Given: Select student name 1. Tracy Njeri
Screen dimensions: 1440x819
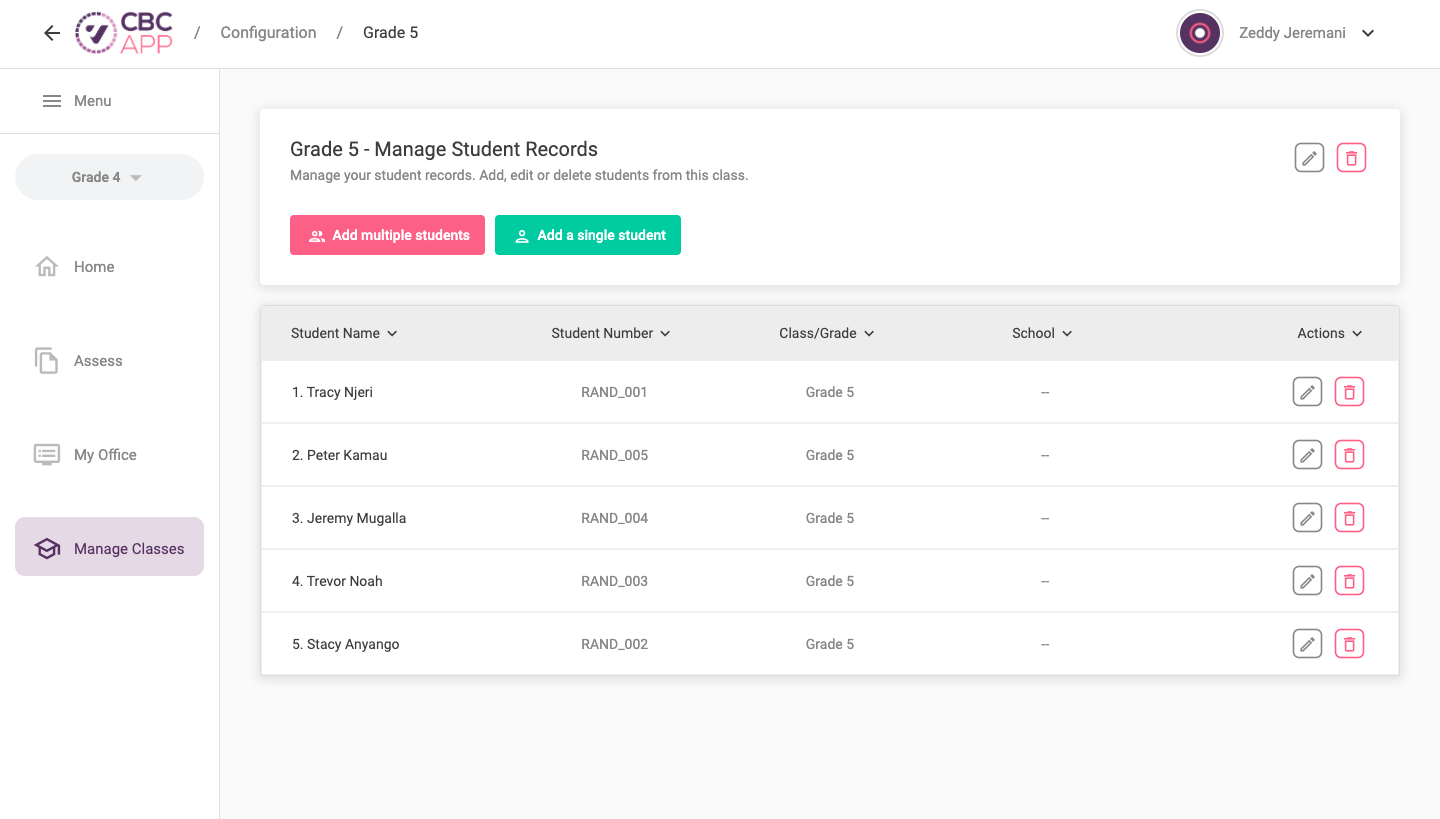Looking at the screenshot, I should click(332, 392).
